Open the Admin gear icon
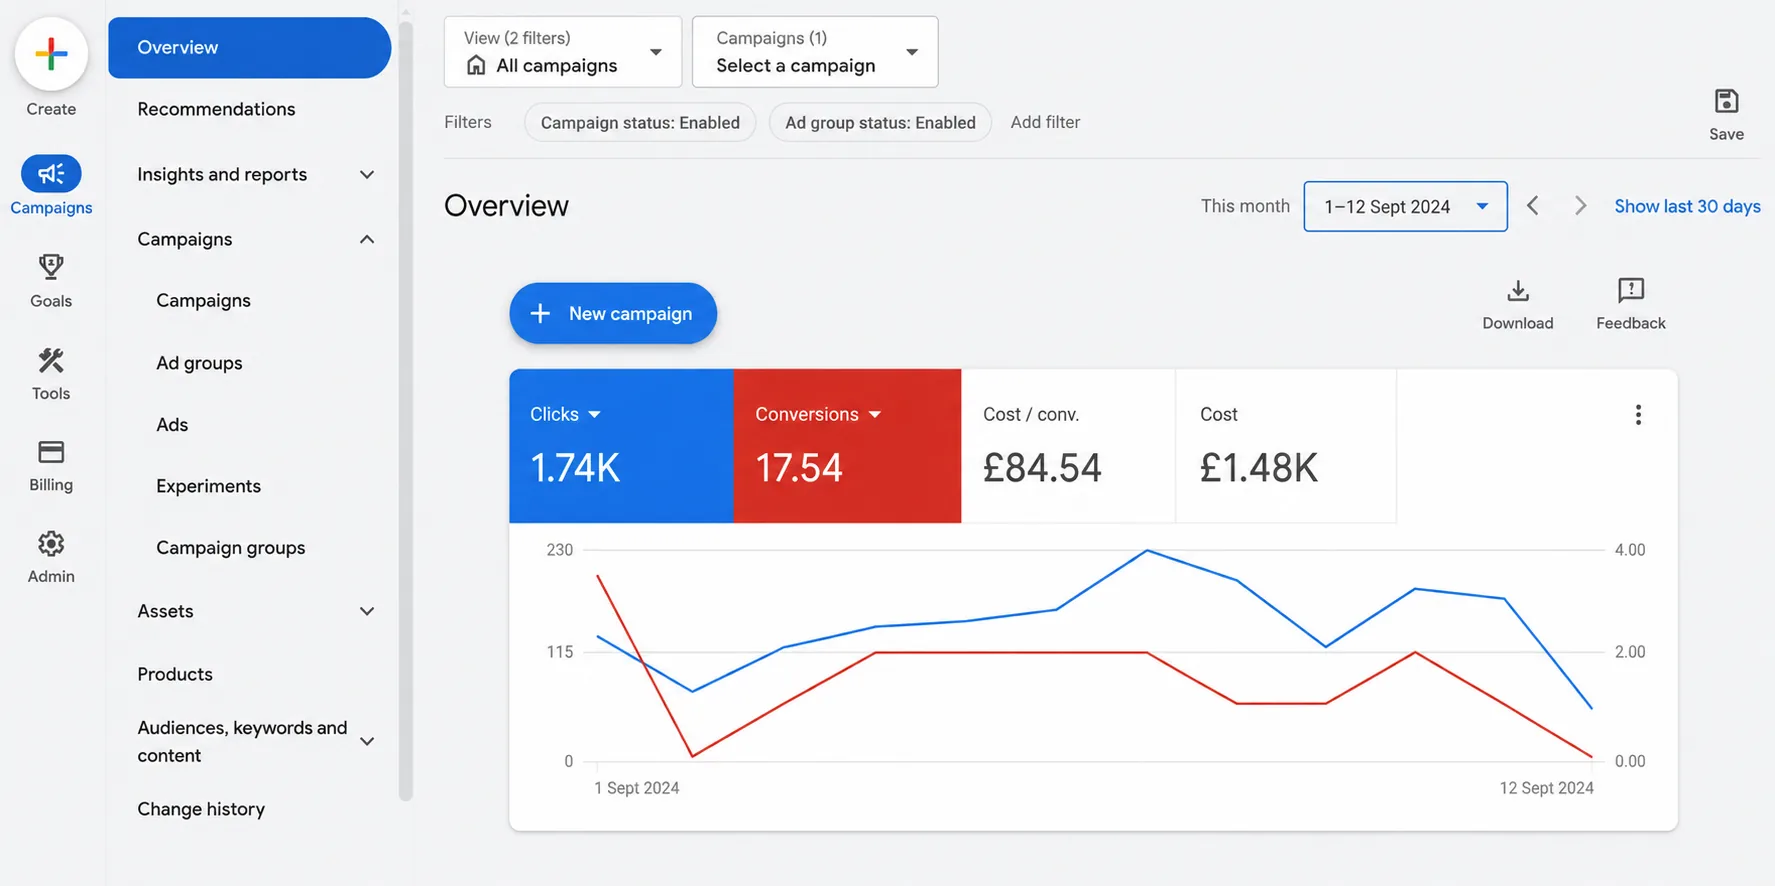 coord(51,544)
